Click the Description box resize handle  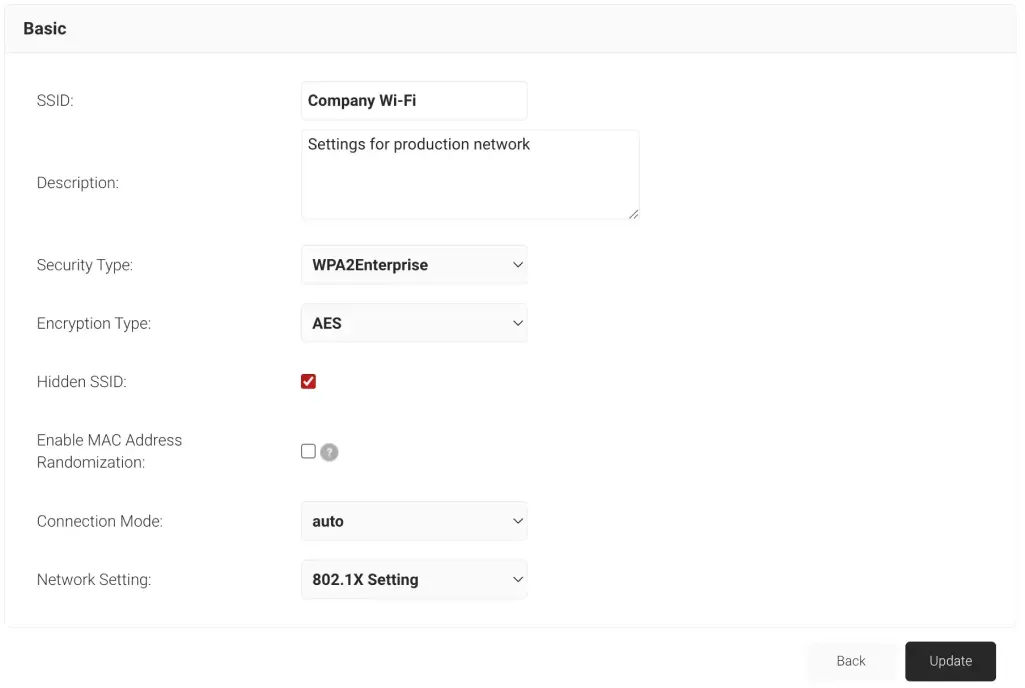[633, 213]
